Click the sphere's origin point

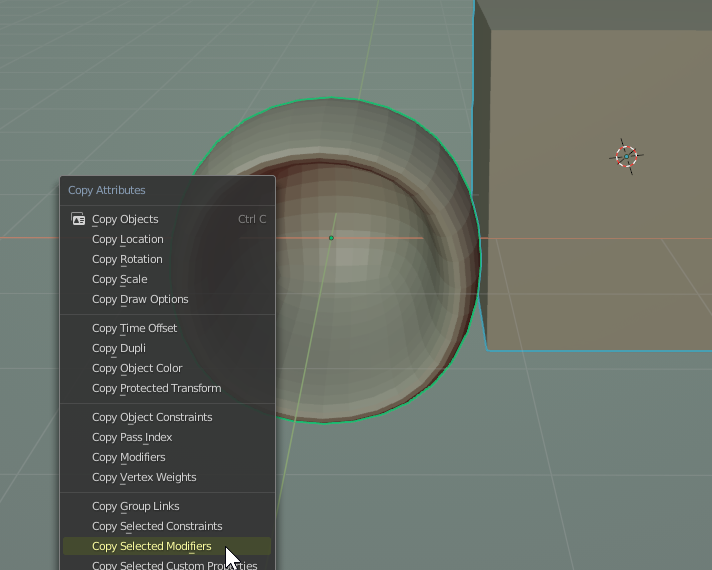pos(331,238)
